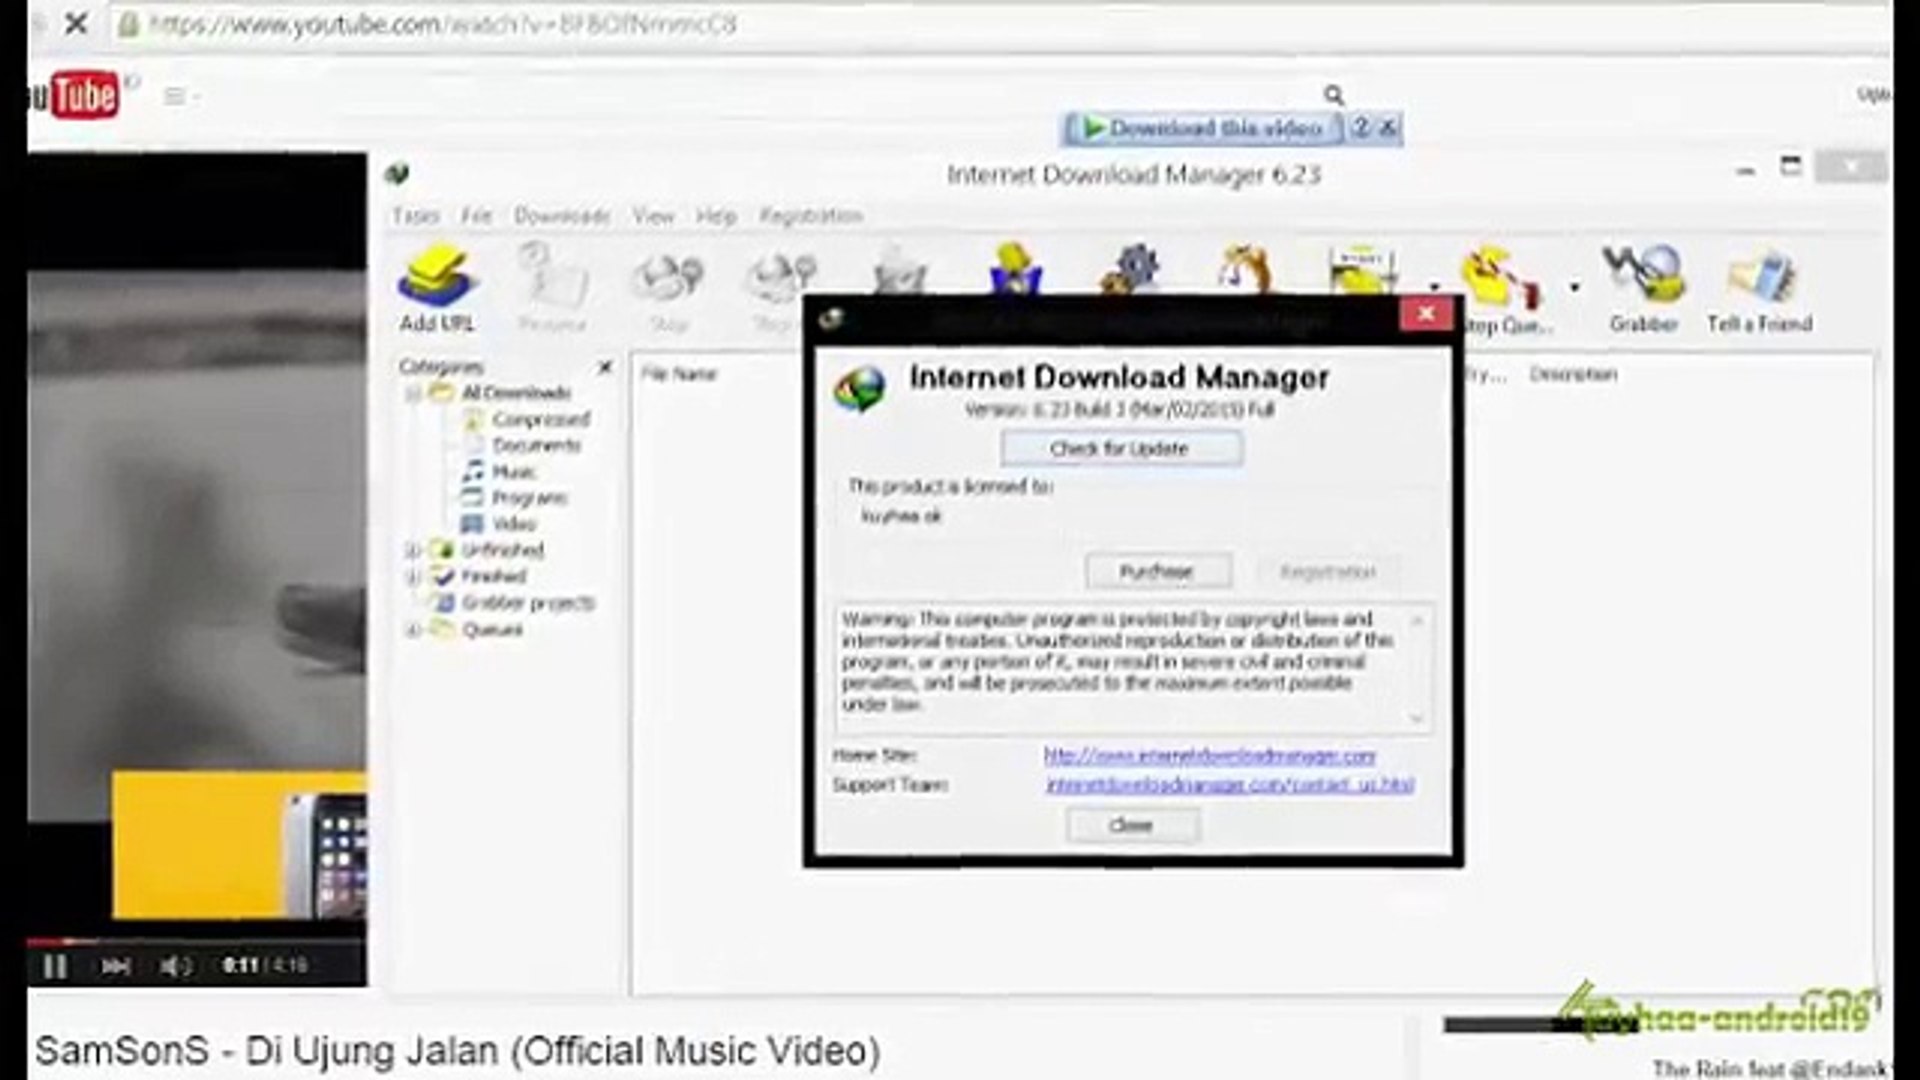This screenshot has width=1920, height=1080.
Task: Skip to next YouTube video
Action: point(116,966)
